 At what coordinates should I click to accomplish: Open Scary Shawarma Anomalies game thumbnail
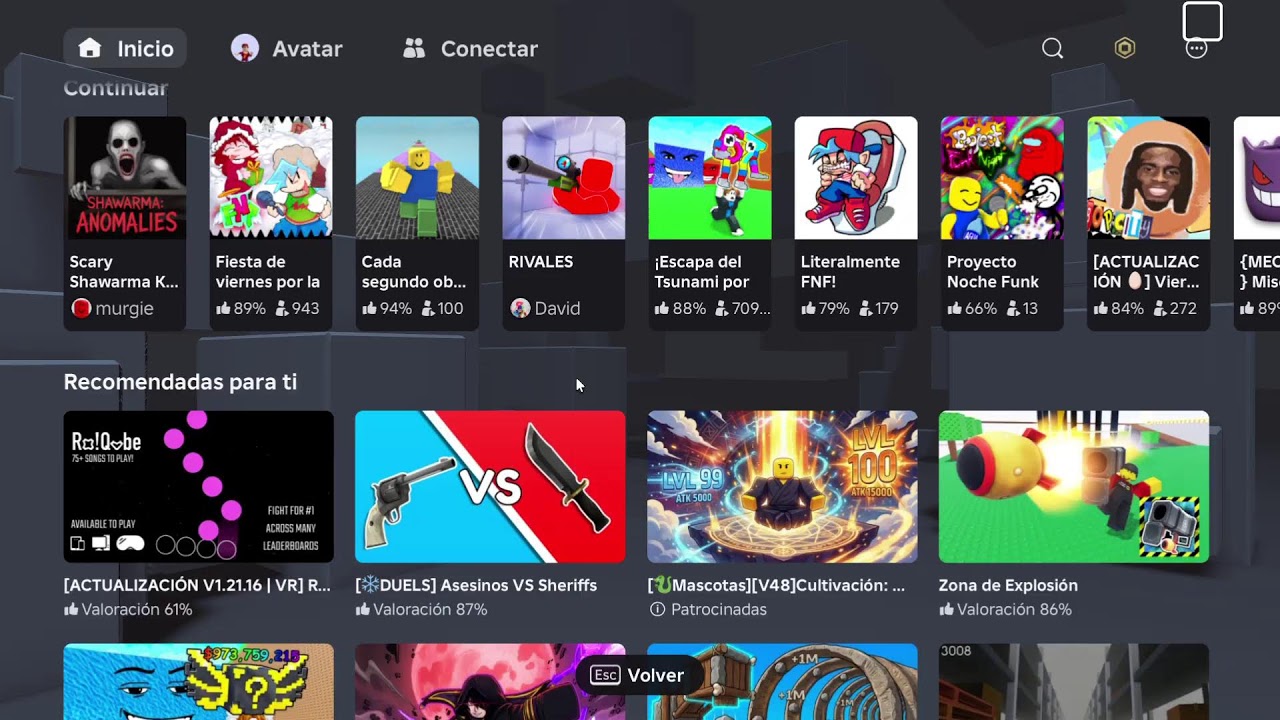coord(125,178)
